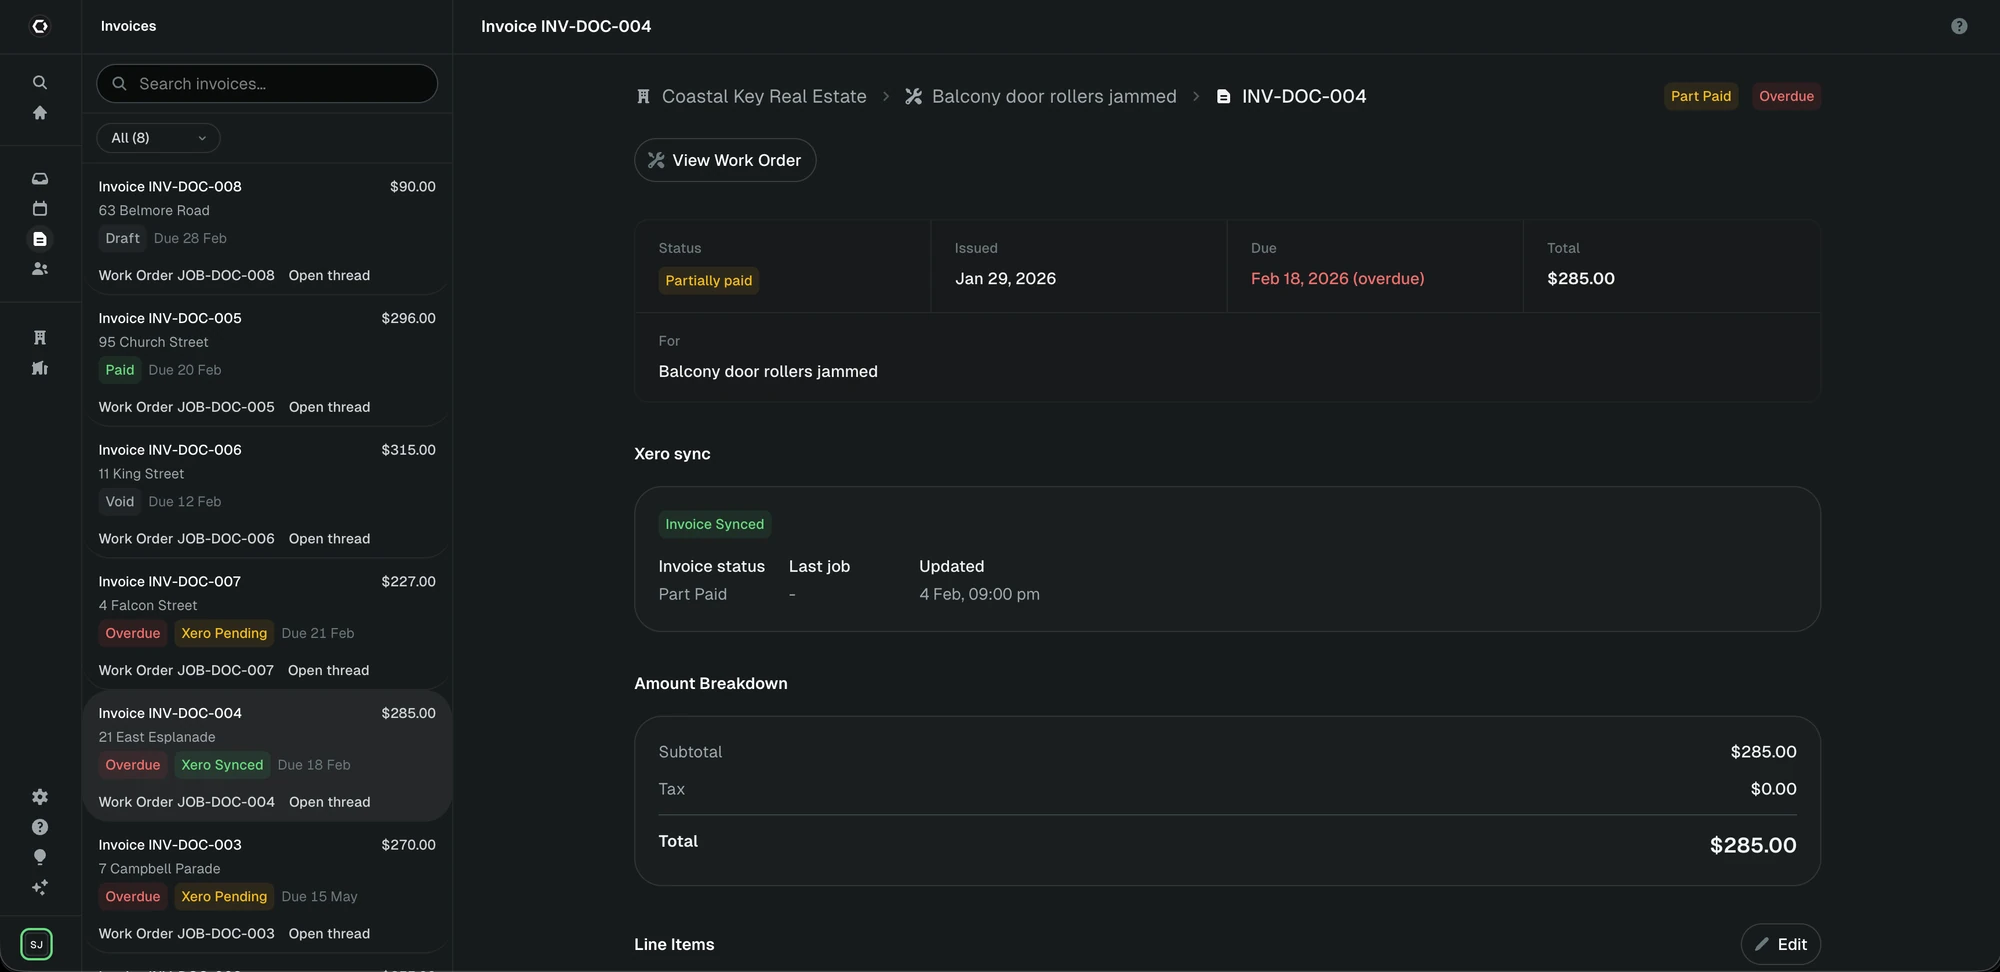Select Invoice INV-DOC-003 in the list

267,889
